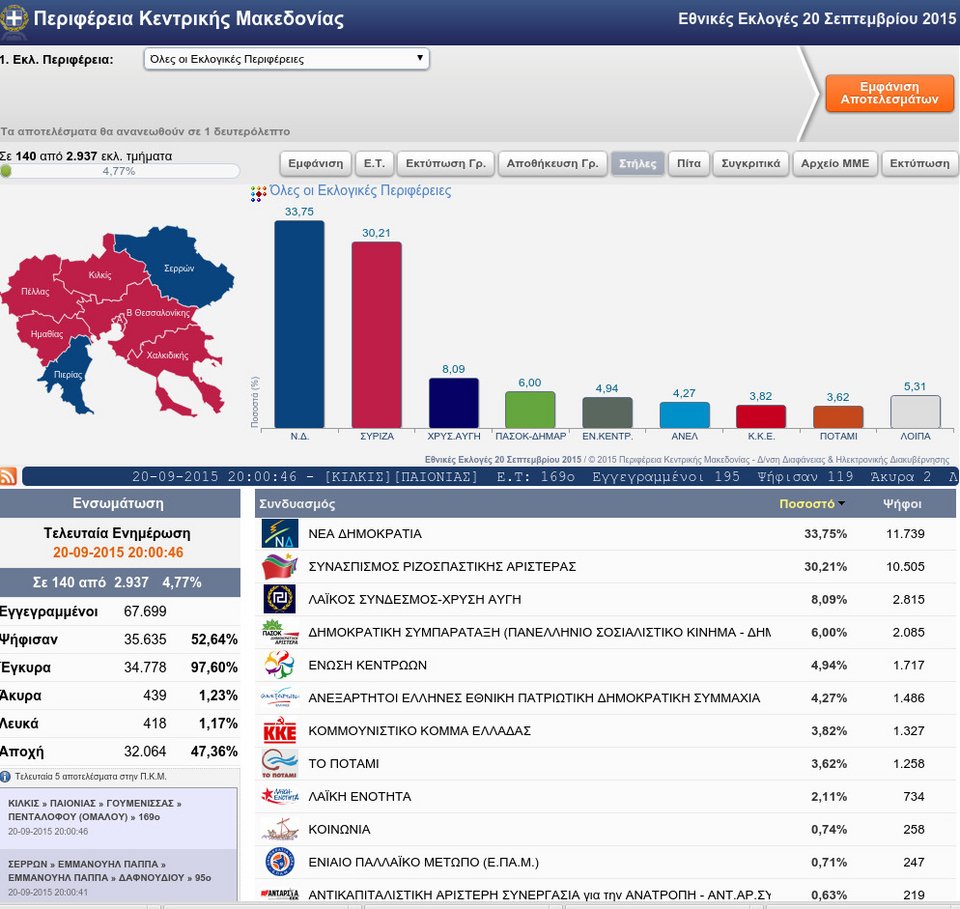Click the ΕΝ.ΚΕΝΤΡ. grey bar
The width and height of the screenshot is (960, 909).
point(607,413)
